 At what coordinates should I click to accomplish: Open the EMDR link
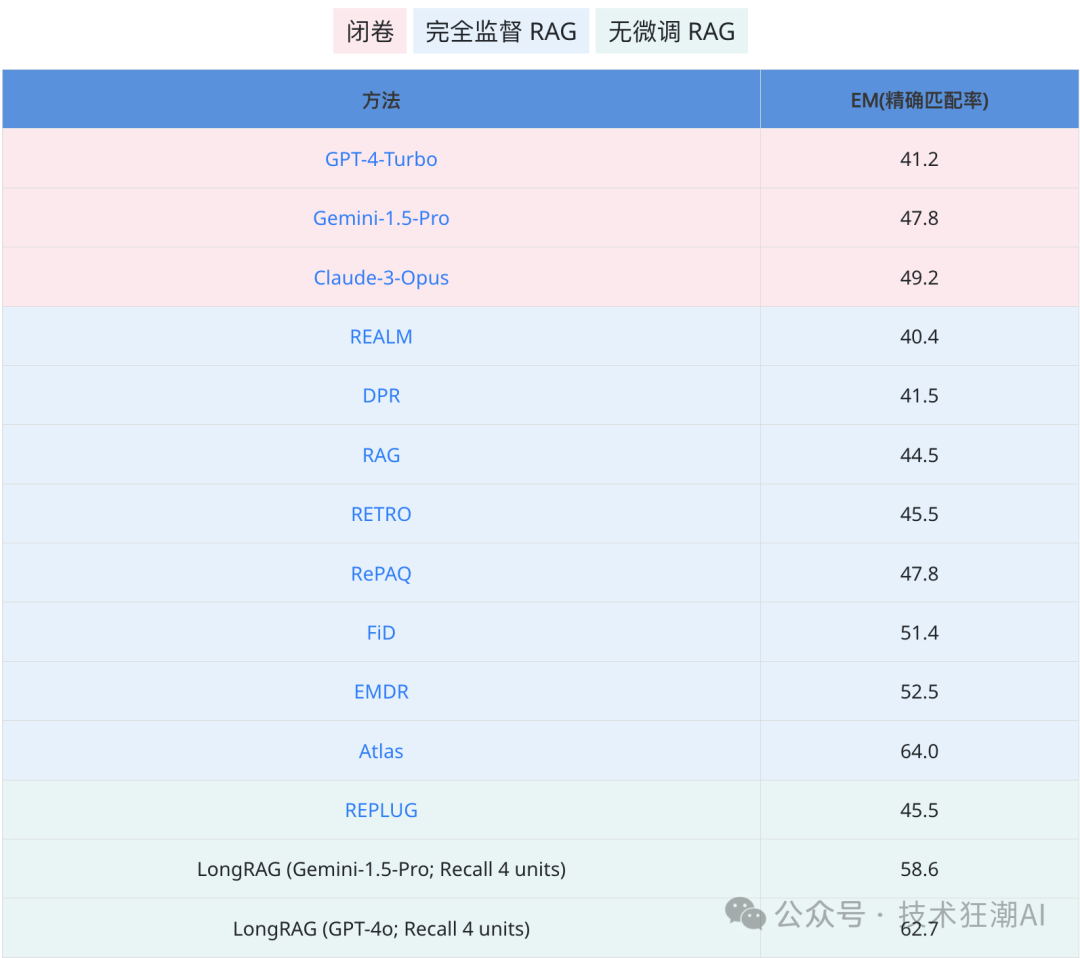pos(381,692)
